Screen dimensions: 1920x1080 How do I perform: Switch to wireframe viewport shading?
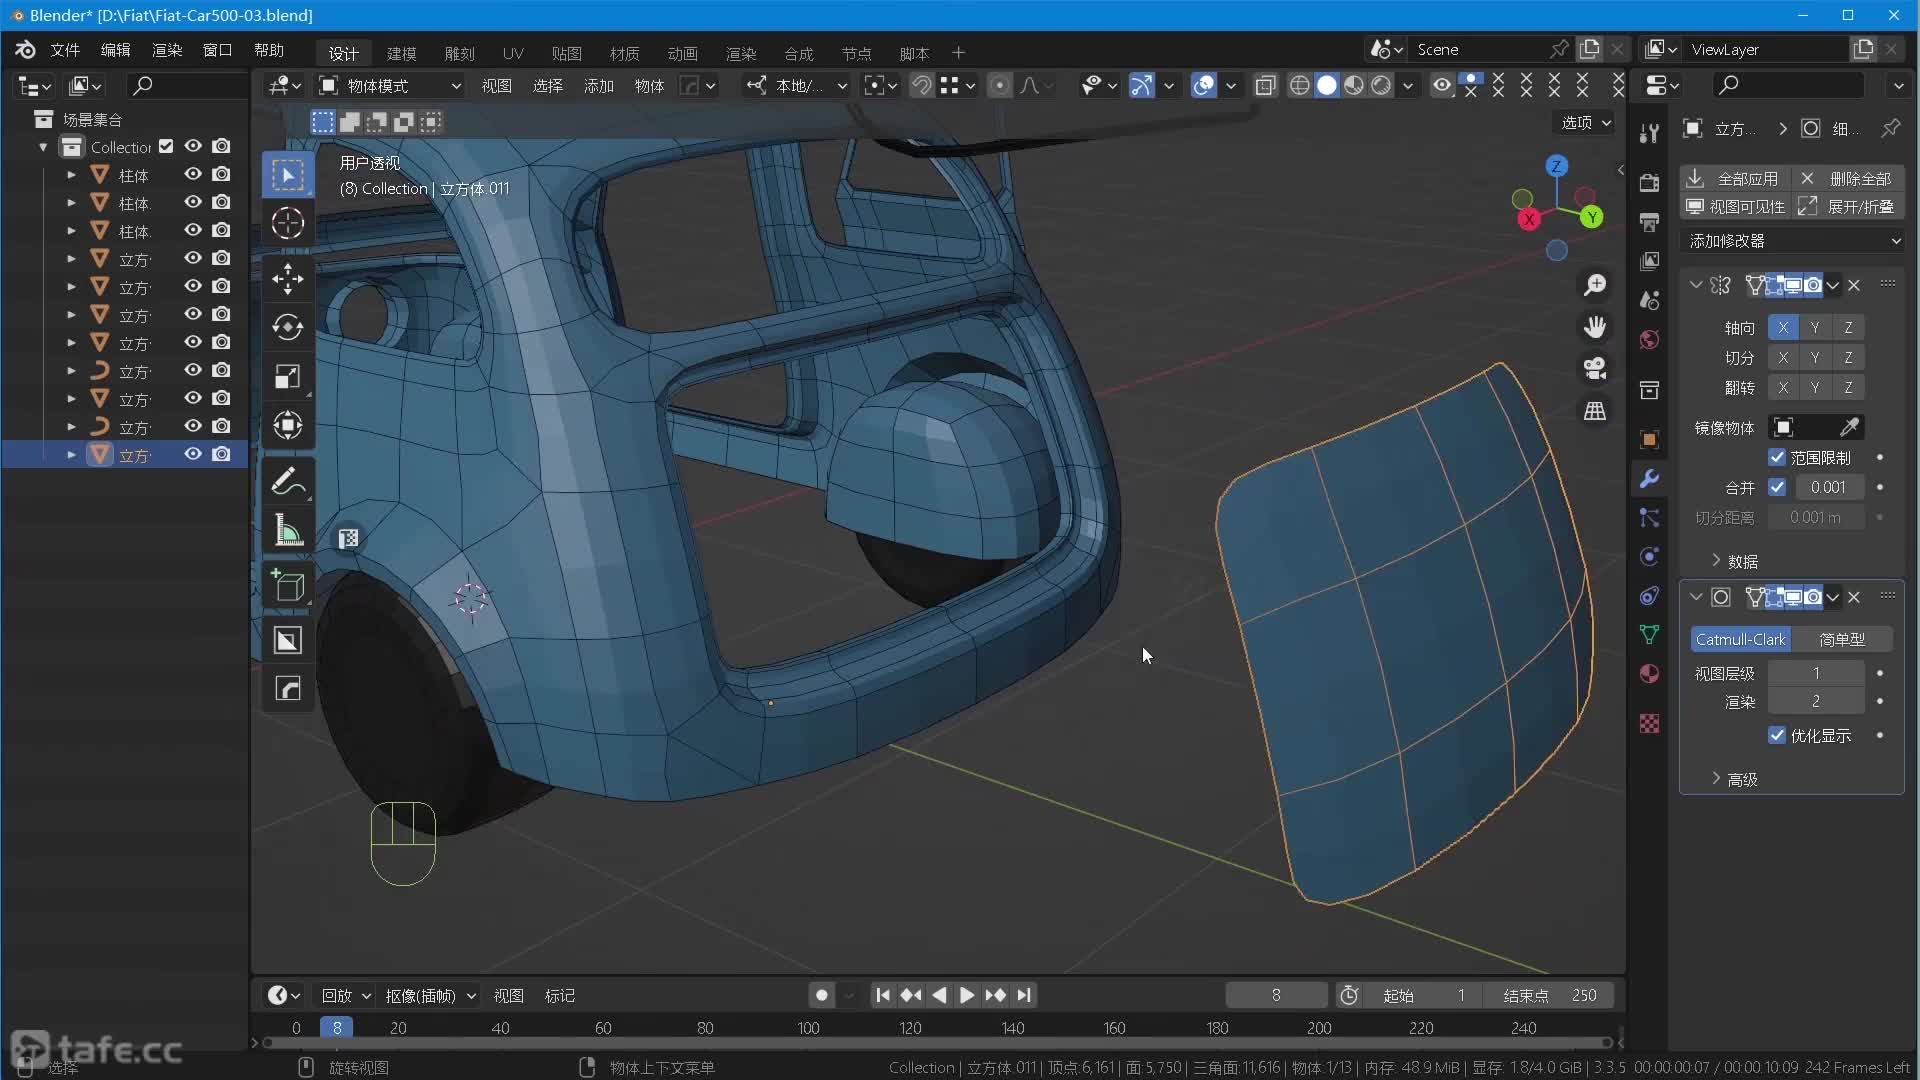tap(1299, 86)
